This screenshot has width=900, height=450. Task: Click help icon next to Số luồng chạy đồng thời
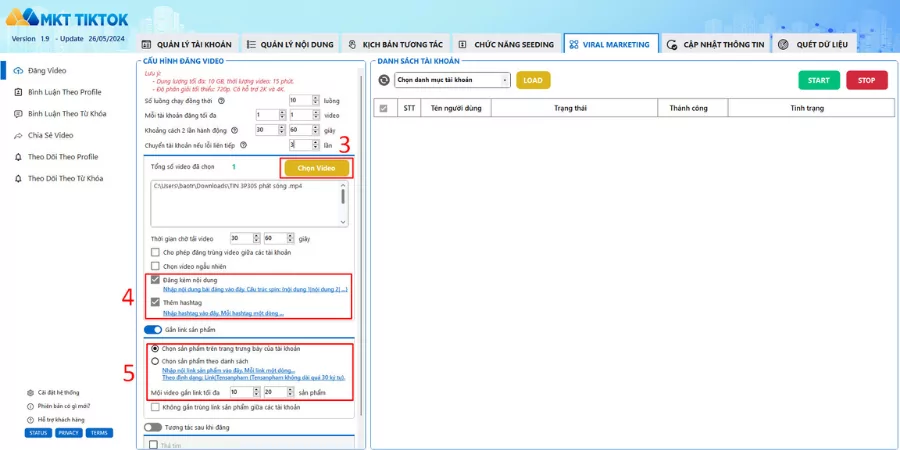222,100
